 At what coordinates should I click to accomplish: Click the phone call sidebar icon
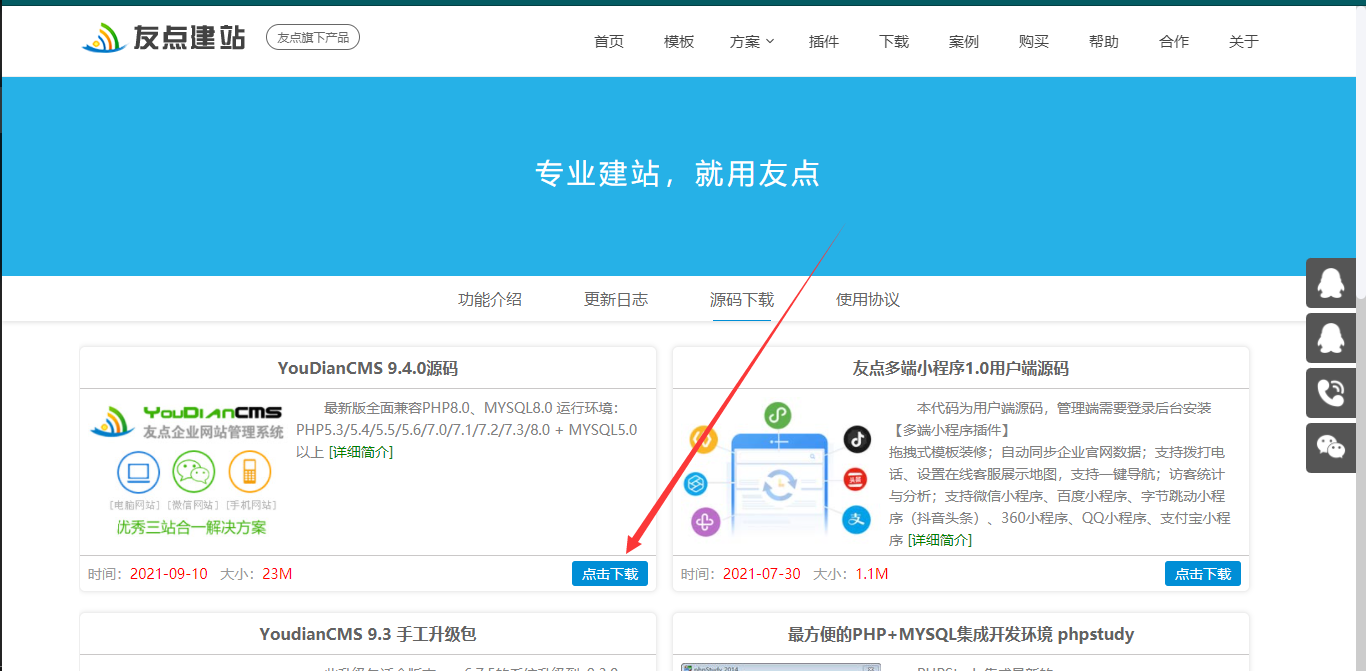(1331, 393)
